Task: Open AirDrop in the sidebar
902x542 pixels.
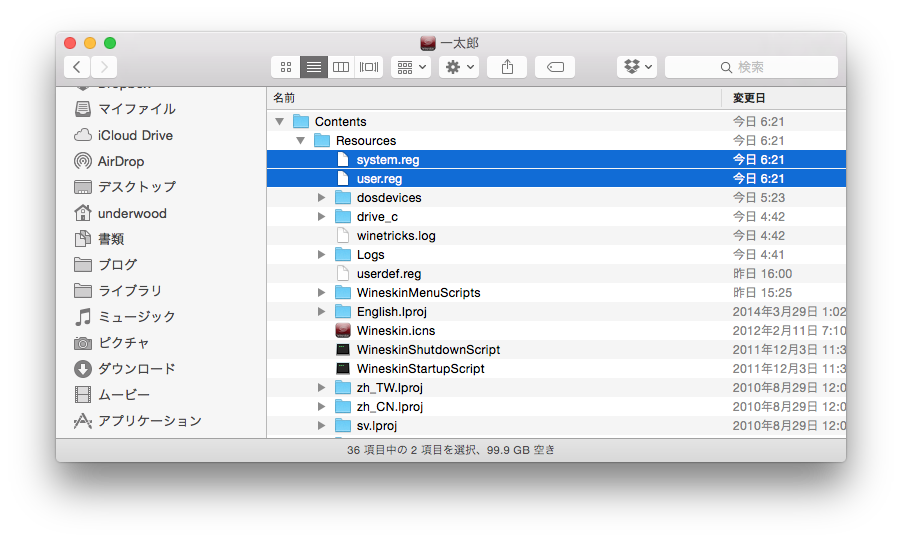Action: (109, 161)
